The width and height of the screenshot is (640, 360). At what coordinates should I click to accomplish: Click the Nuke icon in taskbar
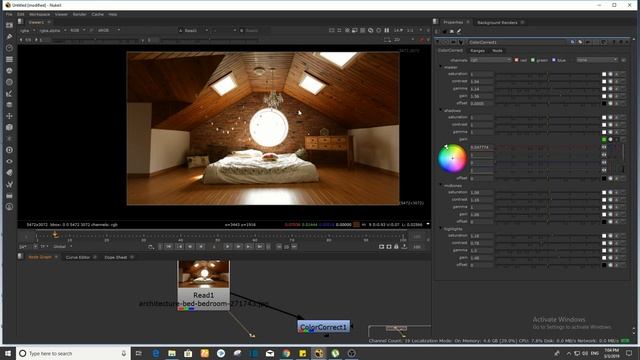tap(319, 353)
